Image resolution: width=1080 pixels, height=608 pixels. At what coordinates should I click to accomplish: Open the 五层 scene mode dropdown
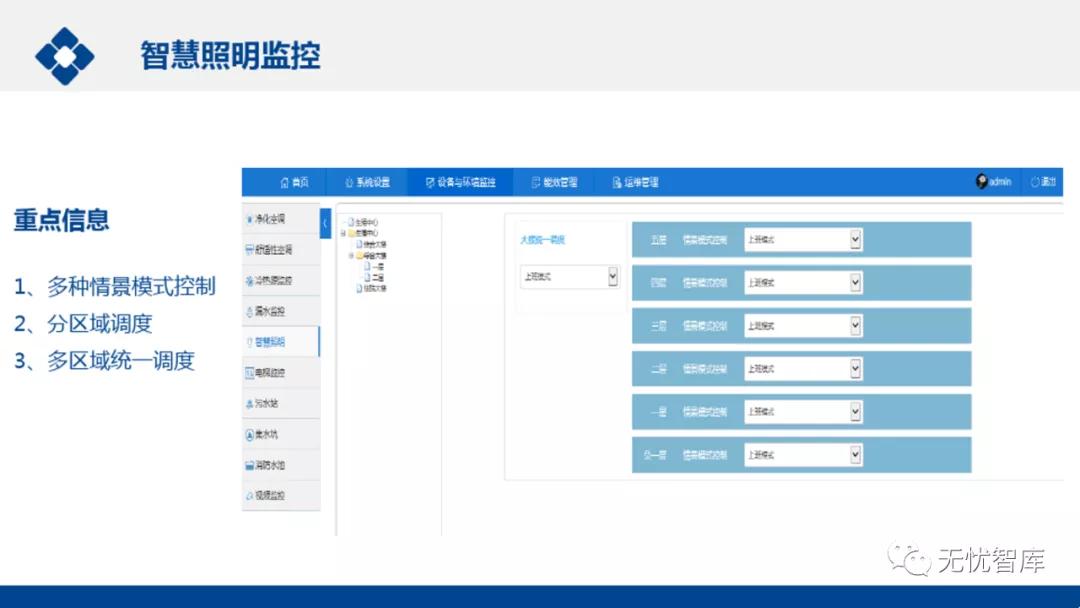tap(855, 239)
